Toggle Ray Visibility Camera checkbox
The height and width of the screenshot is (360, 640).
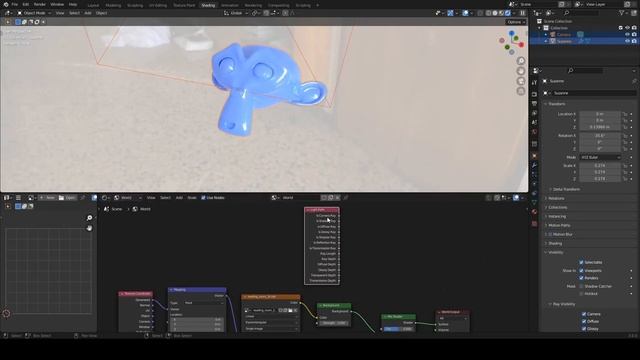pyautogui.click(x=584, y=314)
